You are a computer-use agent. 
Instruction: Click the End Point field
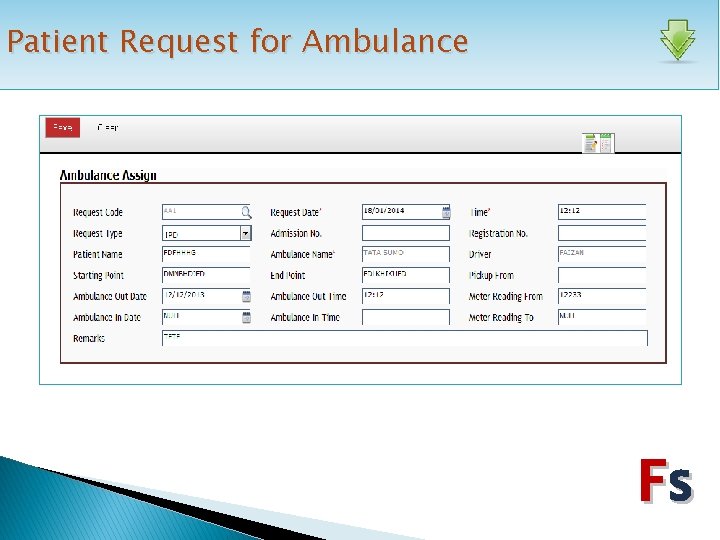pos(406,275)
